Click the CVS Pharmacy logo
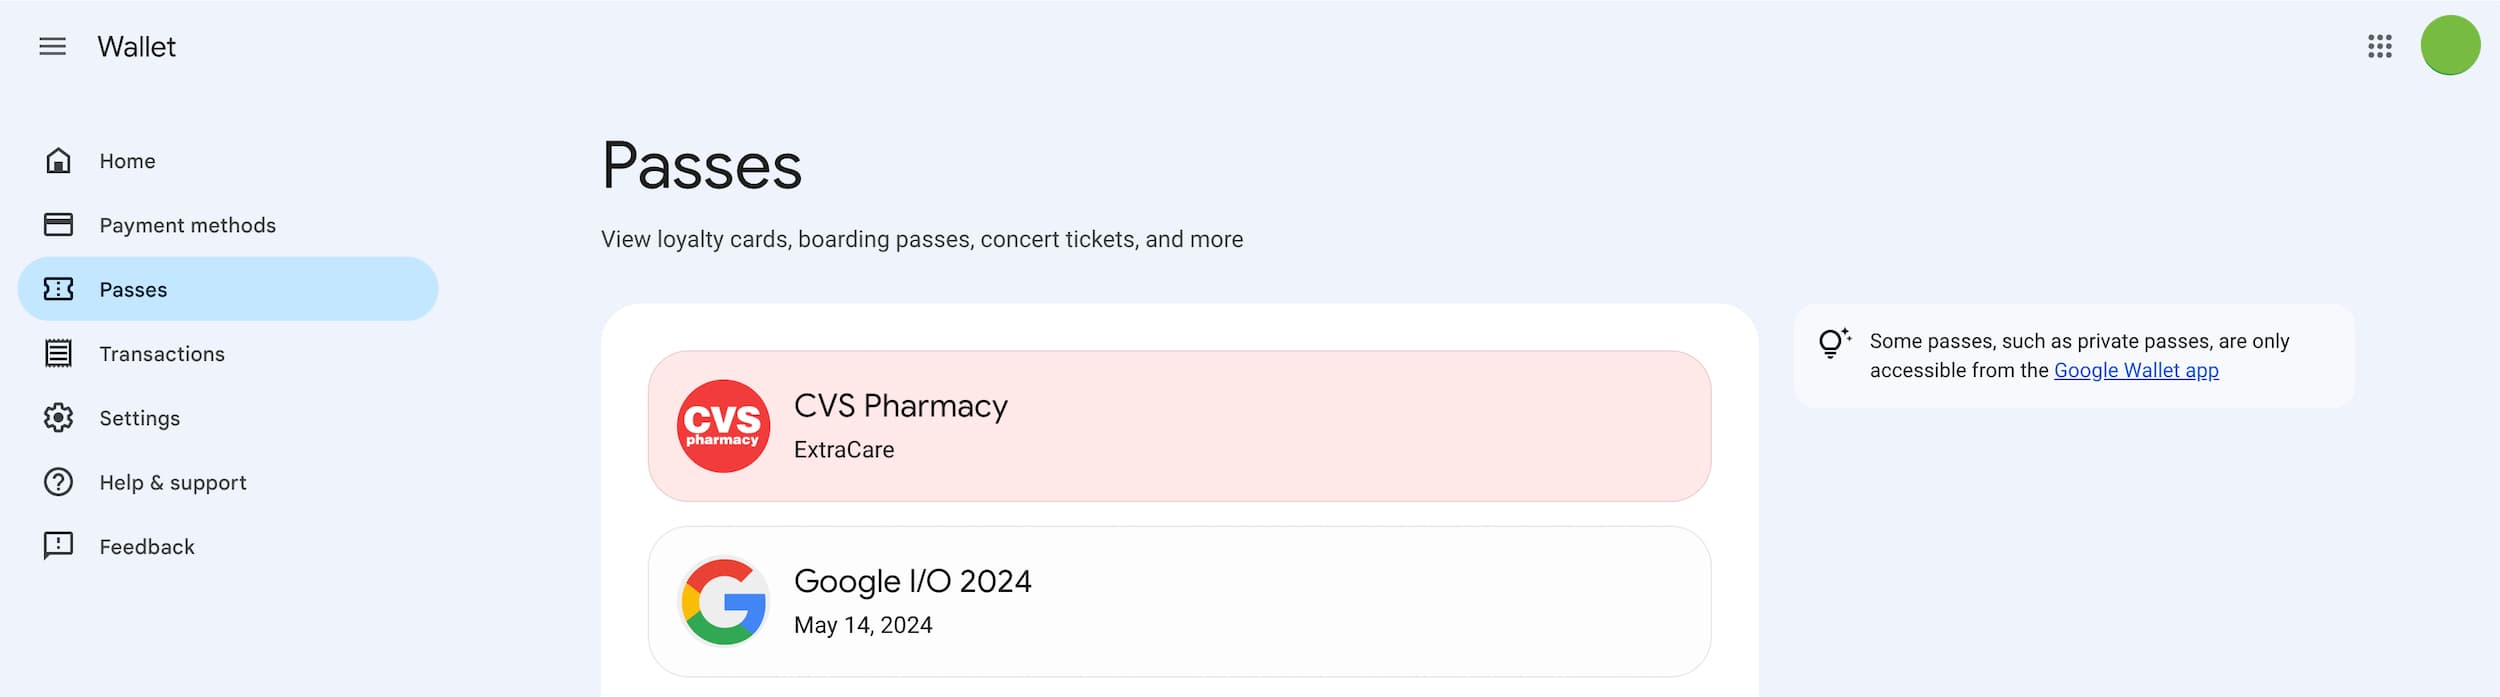 (x=723, y=426)
